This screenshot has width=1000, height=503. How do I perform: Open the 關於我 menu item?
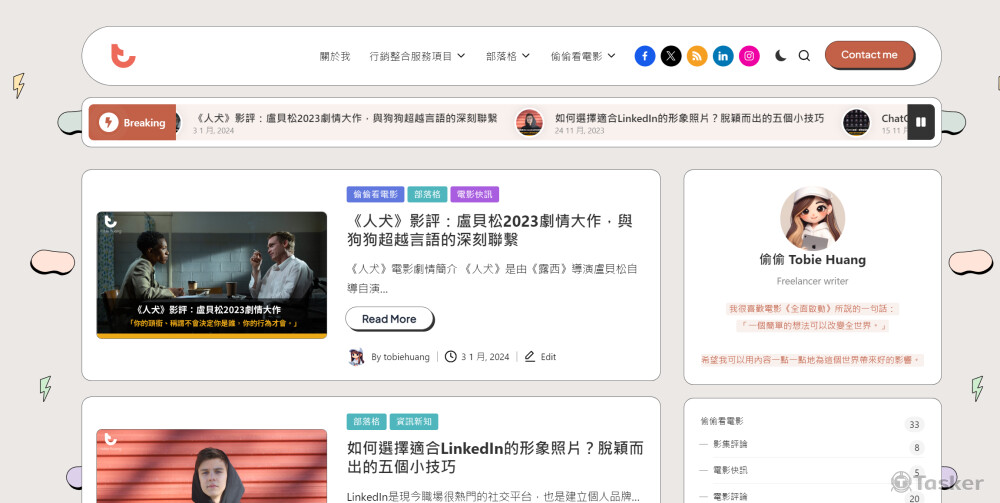(335, 56)
